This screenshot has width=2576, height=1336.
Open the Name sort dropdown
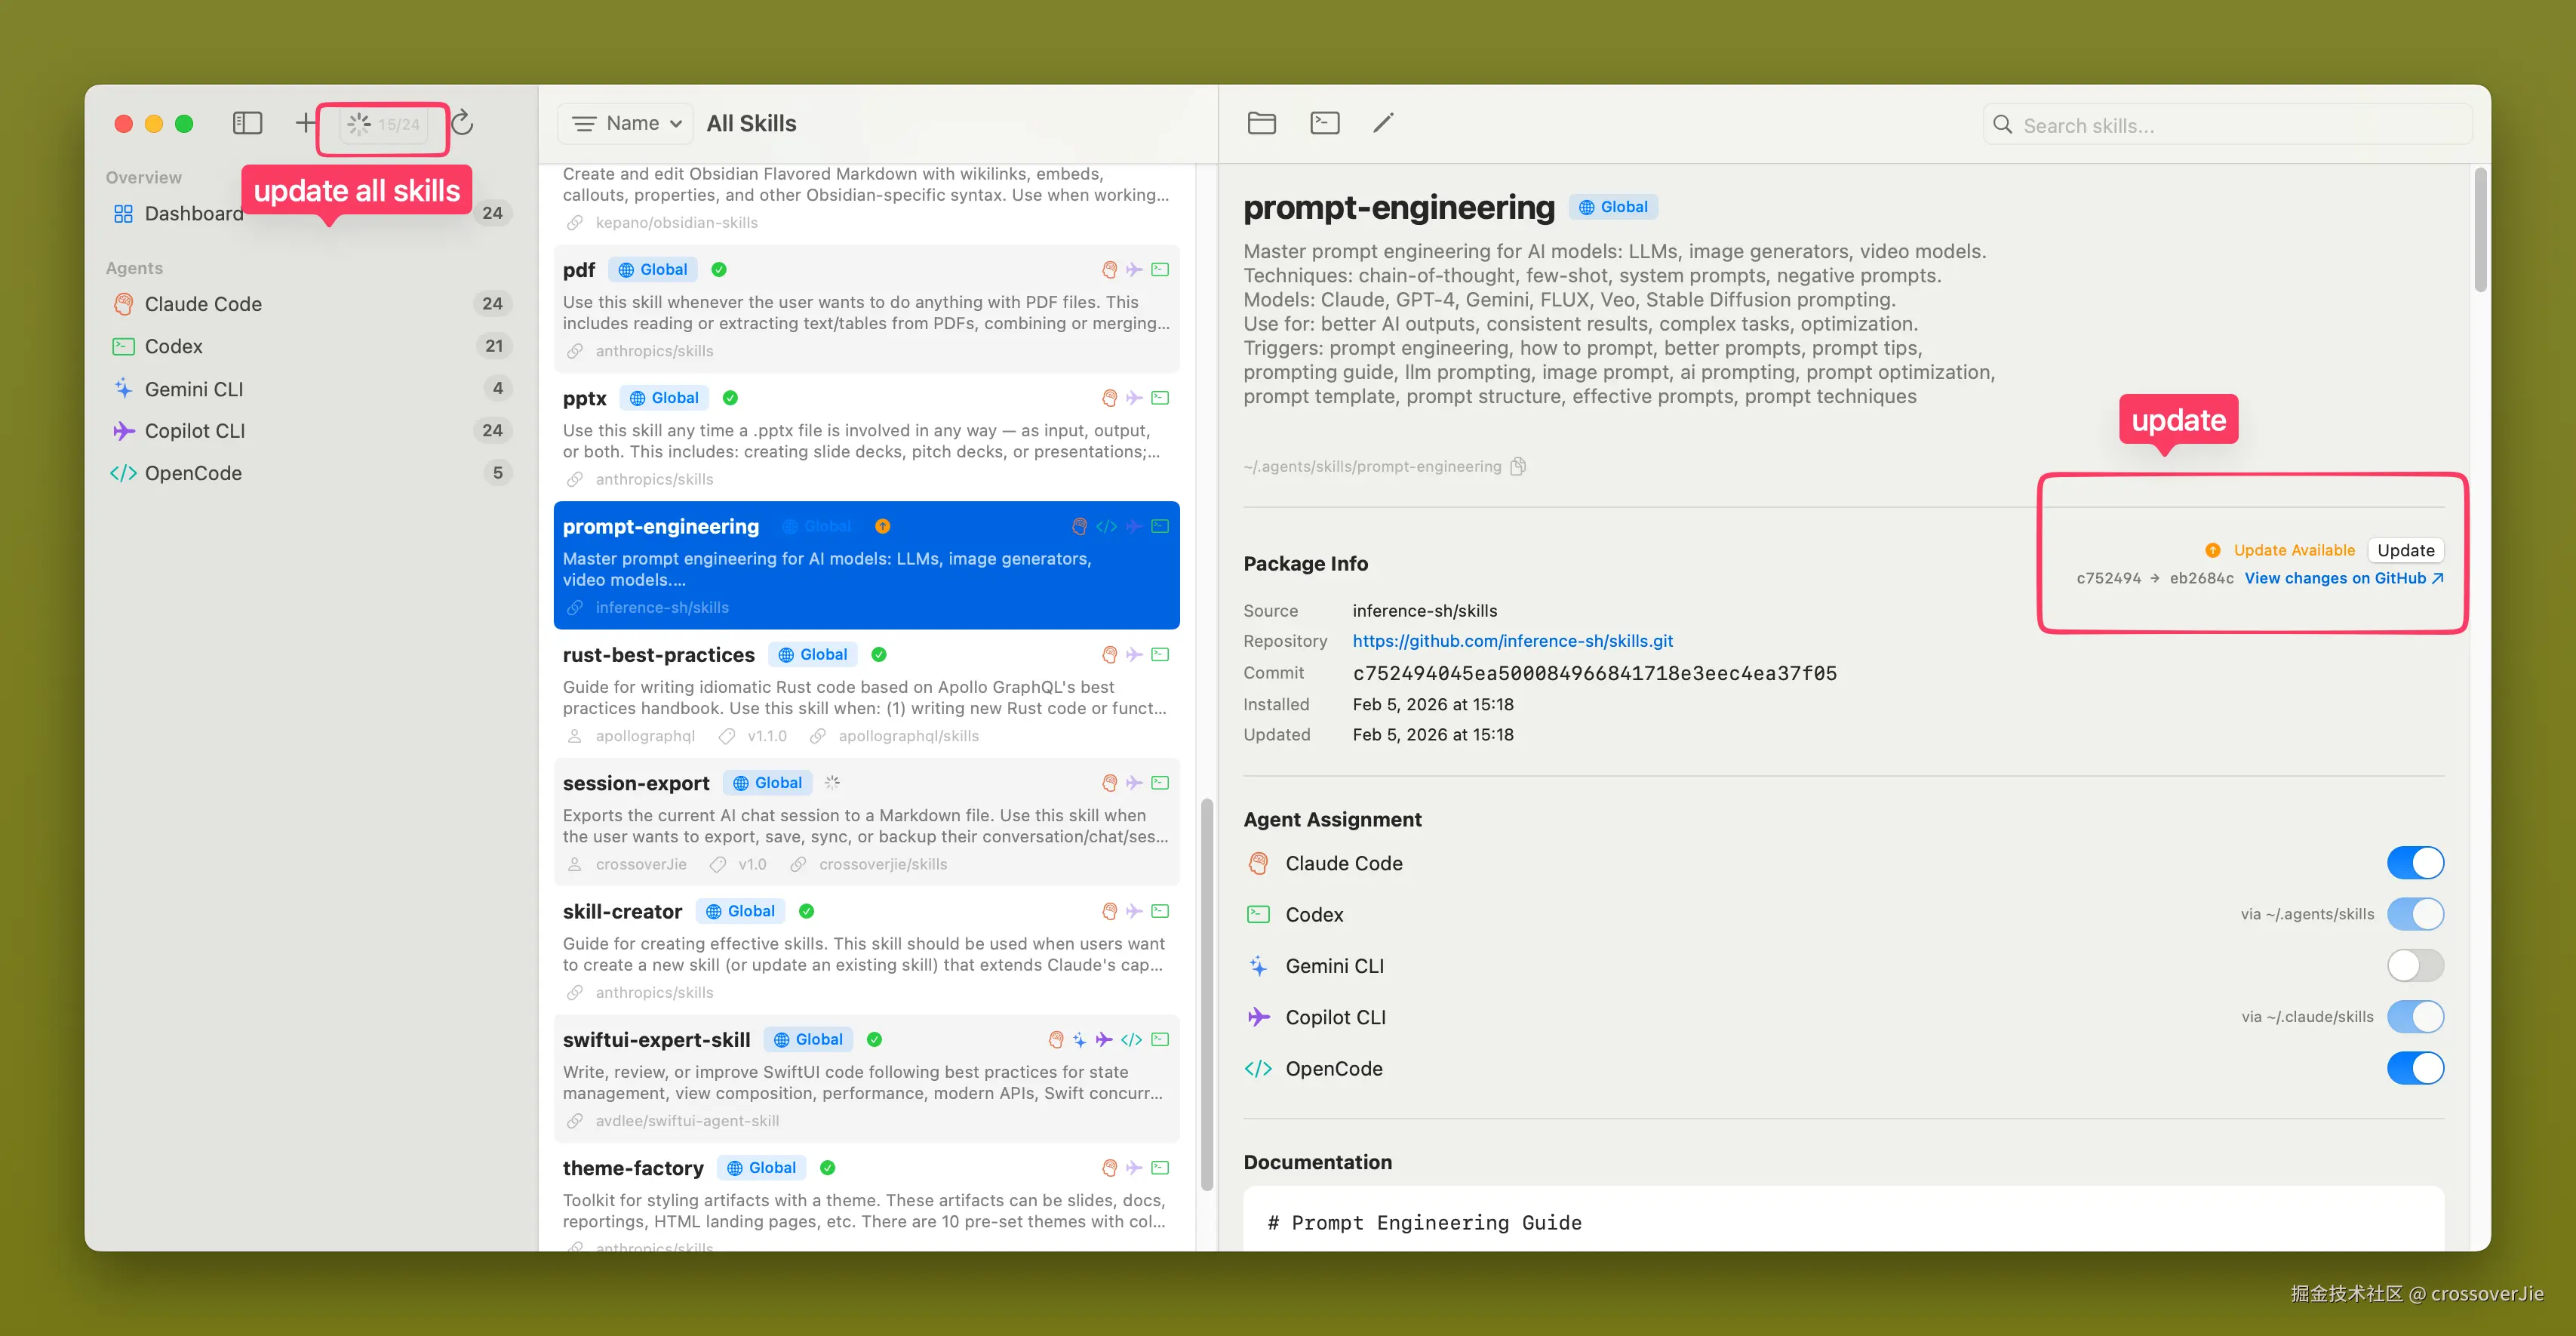pos(625,122)
